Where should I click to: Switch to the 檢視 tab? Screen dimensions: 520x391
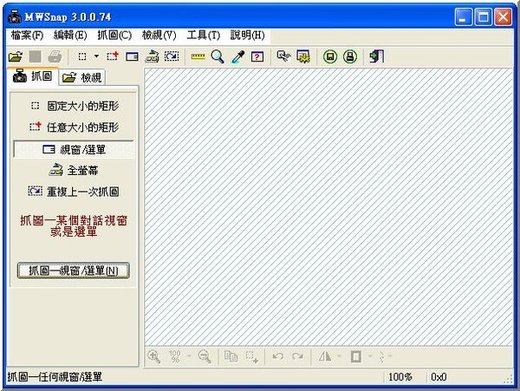(x=82, y=78)
